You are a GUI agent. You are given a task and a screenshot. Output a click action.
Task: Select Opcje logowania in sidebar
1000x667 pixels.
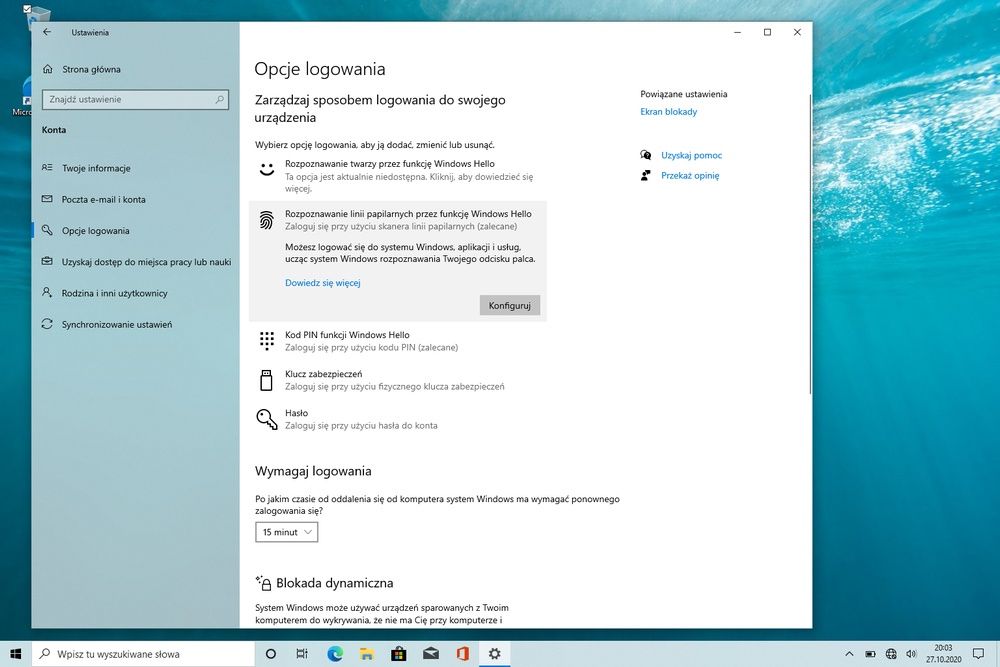tap(135, 230)
